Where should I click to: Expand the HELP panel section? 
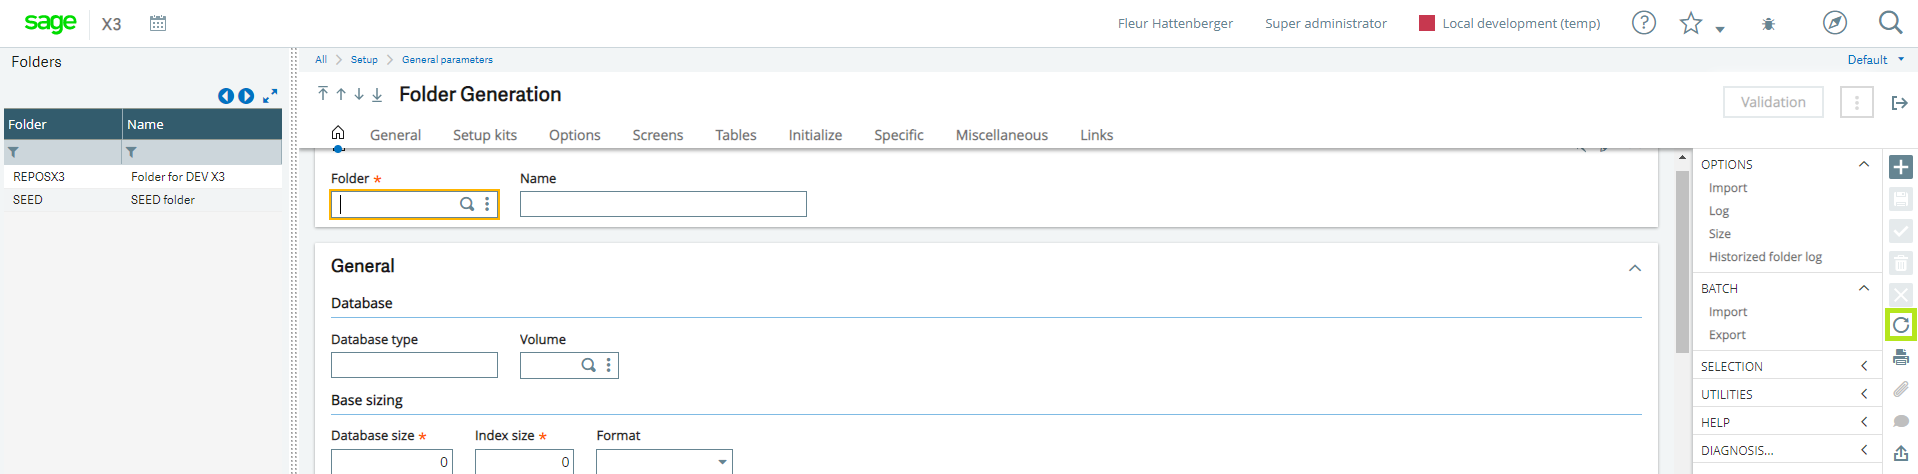point(1864,422)
